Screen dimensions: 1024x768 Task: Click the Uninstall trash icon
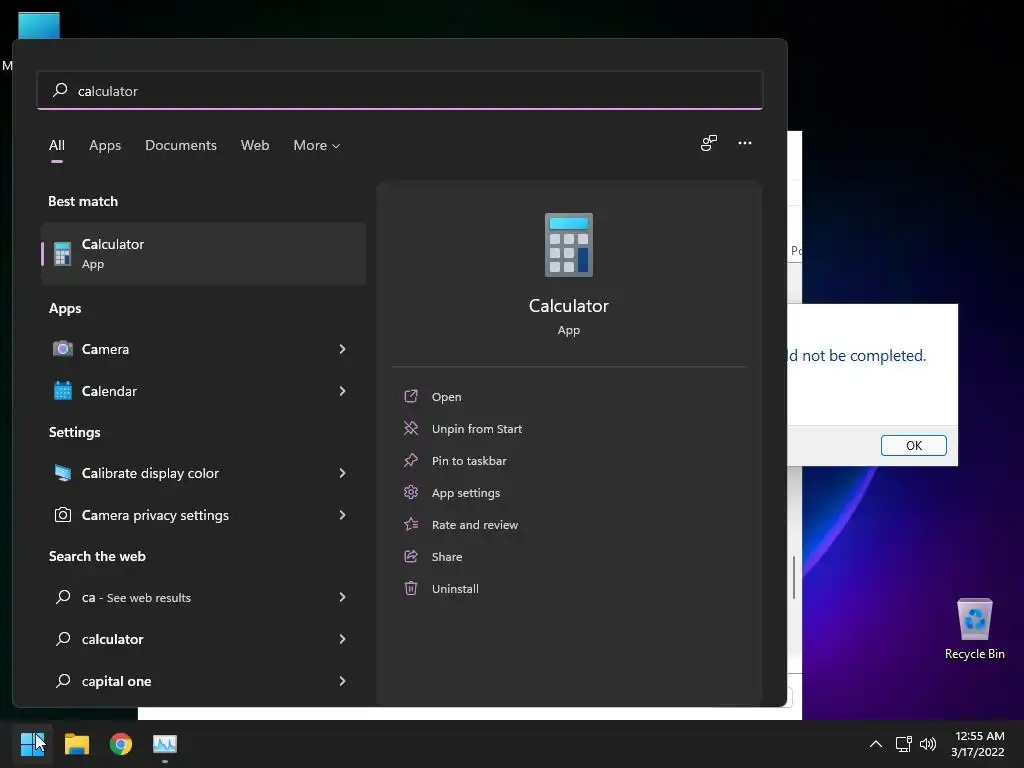[x=411, y=588]
